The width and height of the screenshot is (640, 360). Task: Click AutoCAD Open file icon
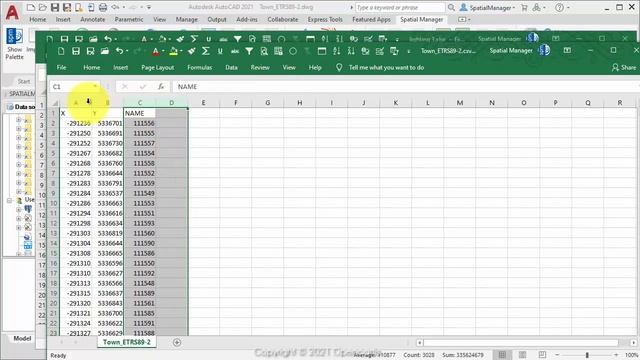pyautogui.click(x=42, y=7)
